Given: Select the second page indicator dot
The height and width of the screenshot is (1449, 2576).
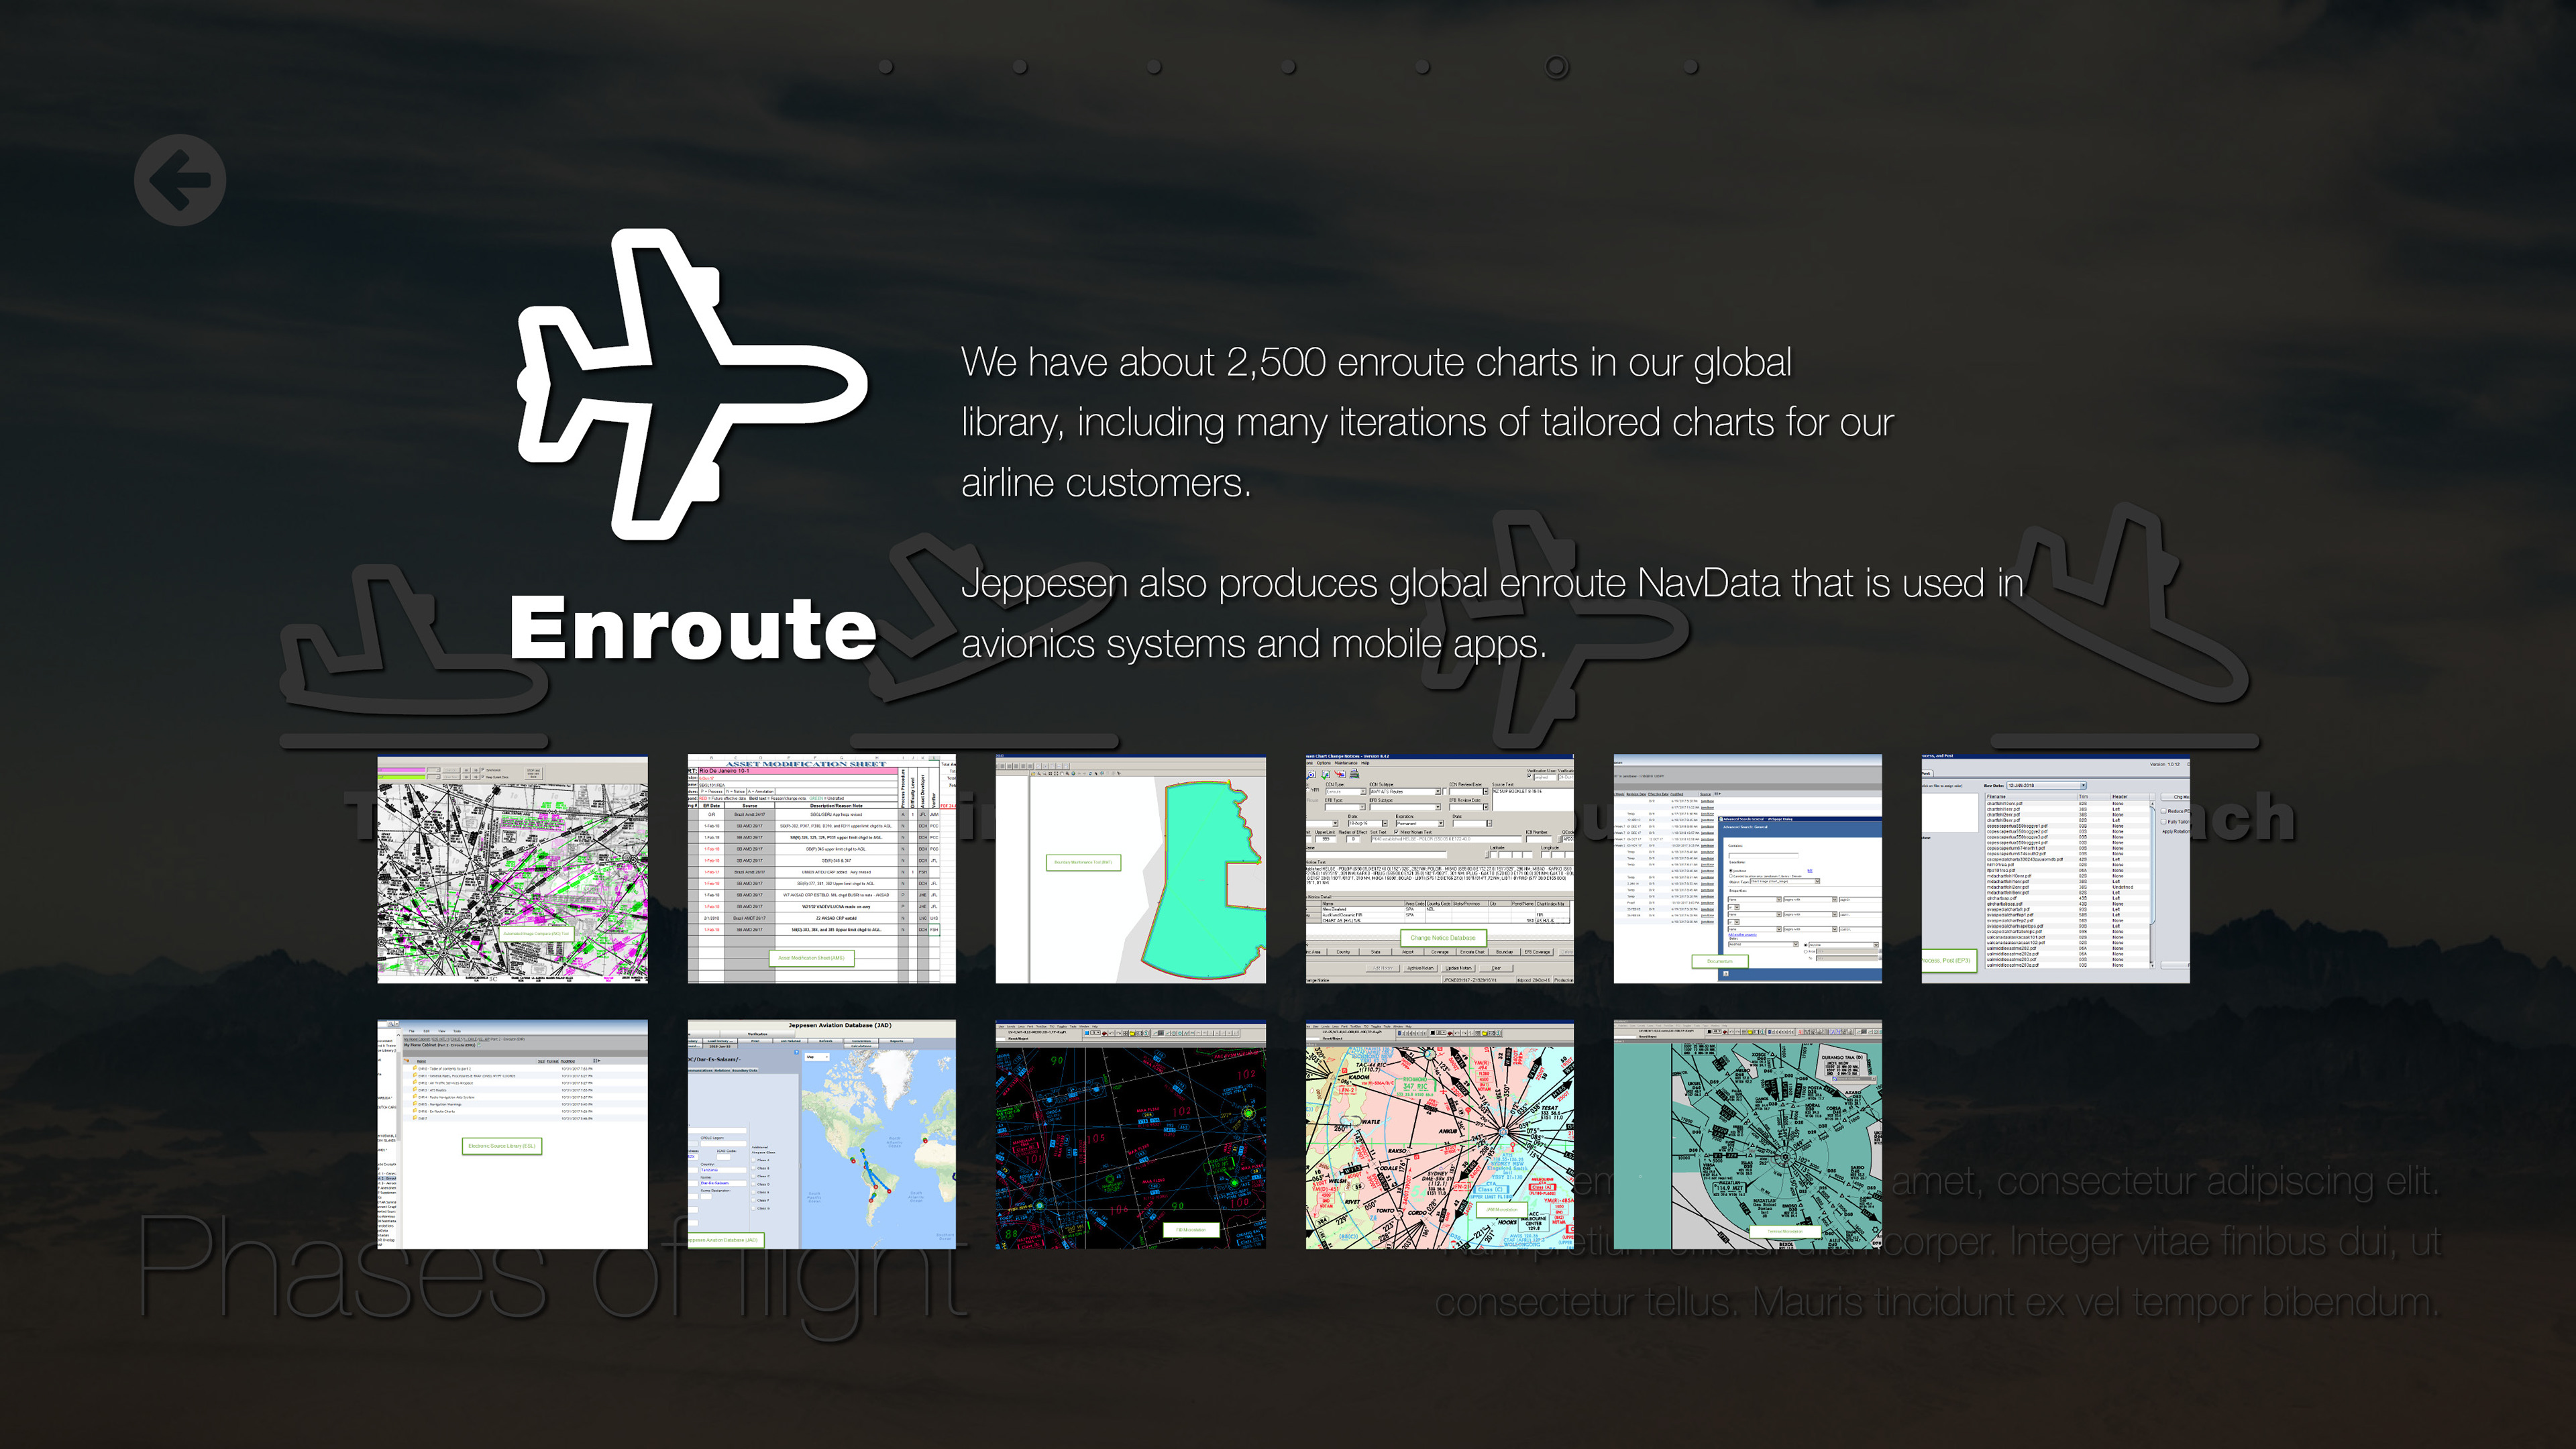Looking at the screenshot, I should pos(1020,67).
